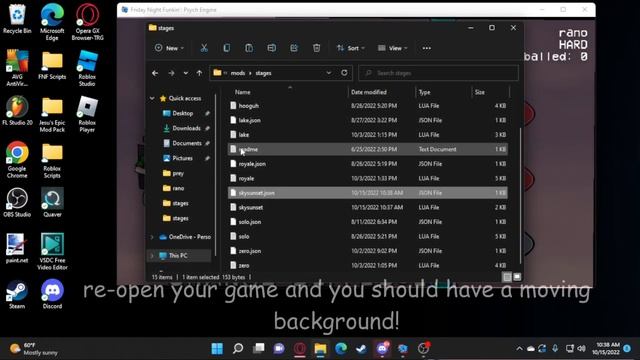Viewport: 640px width, 360px height.
Task: Expand the This PC tree node
Action: click(x=152, y=256)
